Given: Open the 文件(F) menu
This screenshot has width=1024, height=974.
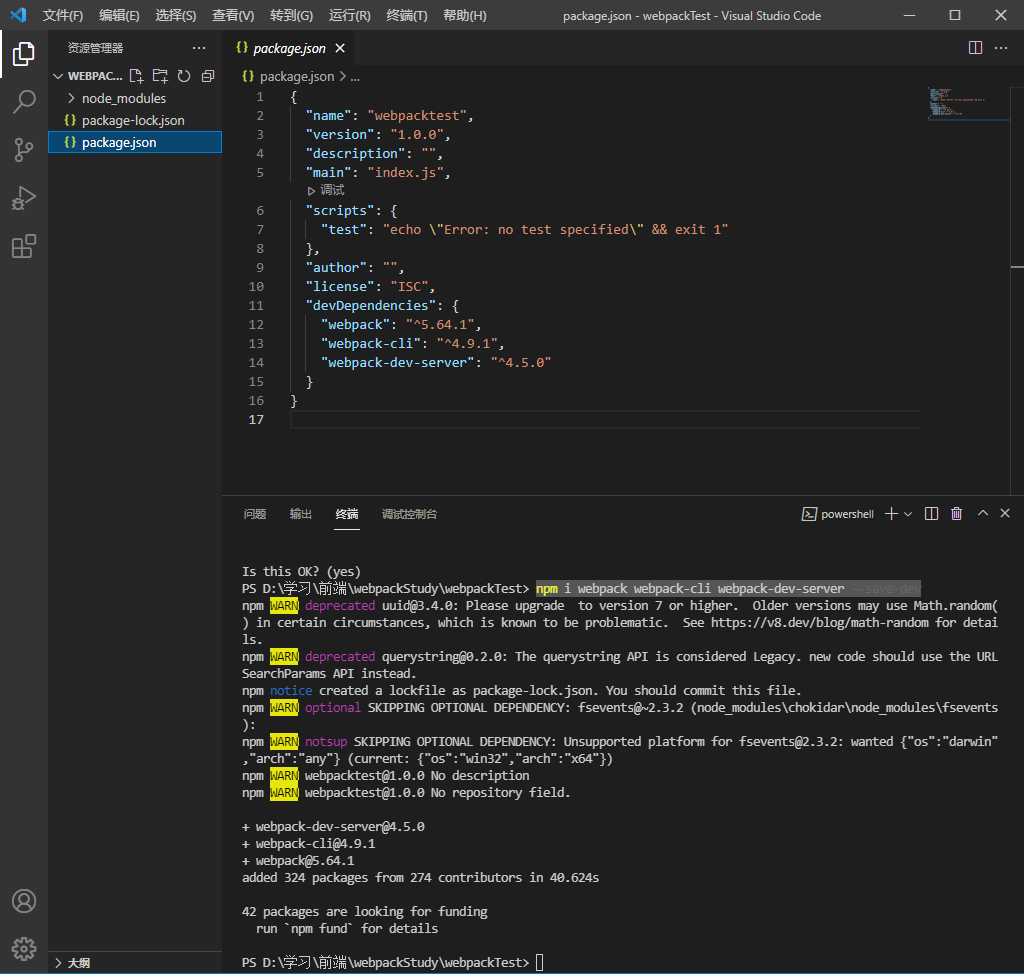Looking at the screenshot, I should (x=63, y=16).
